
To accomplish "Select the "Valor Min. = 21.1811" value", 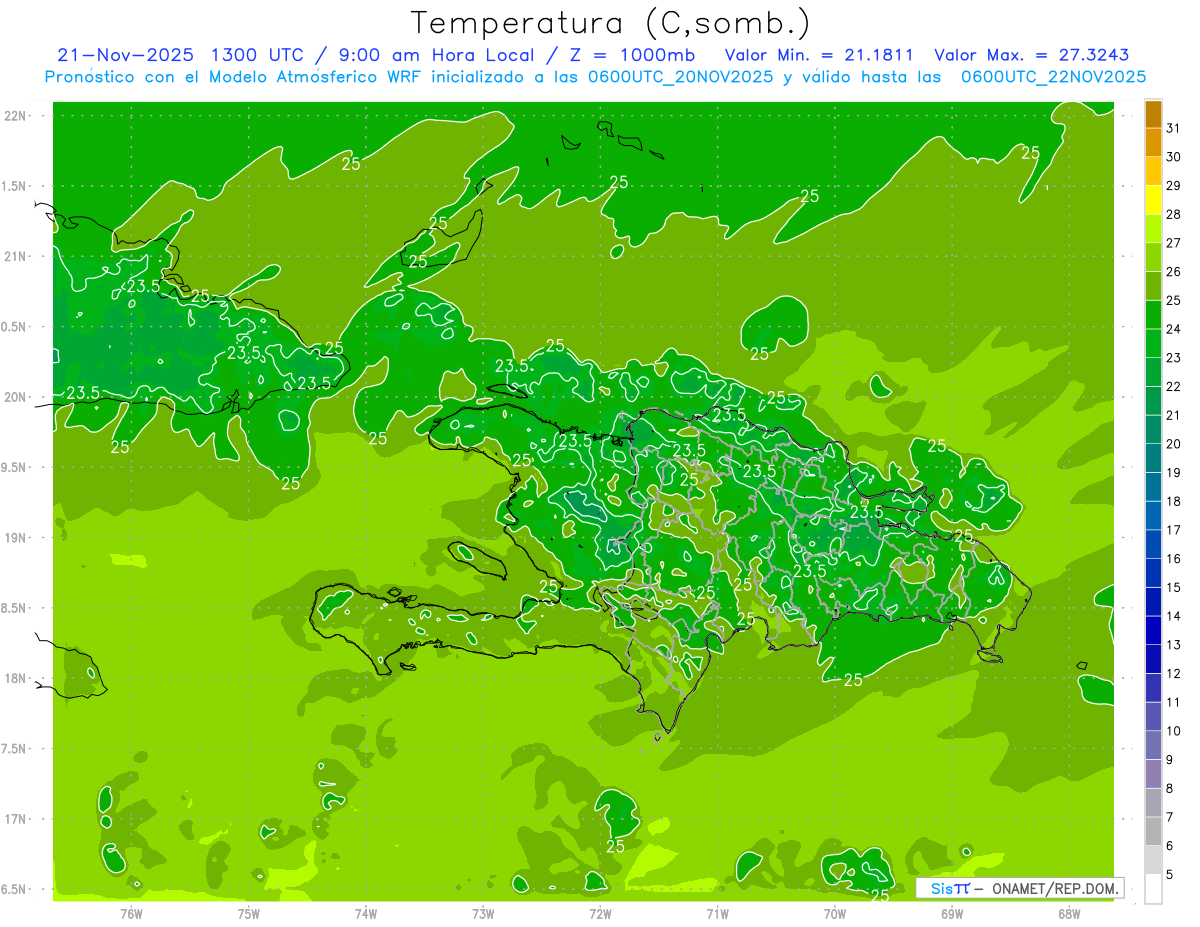I will [x=818, y=55].
